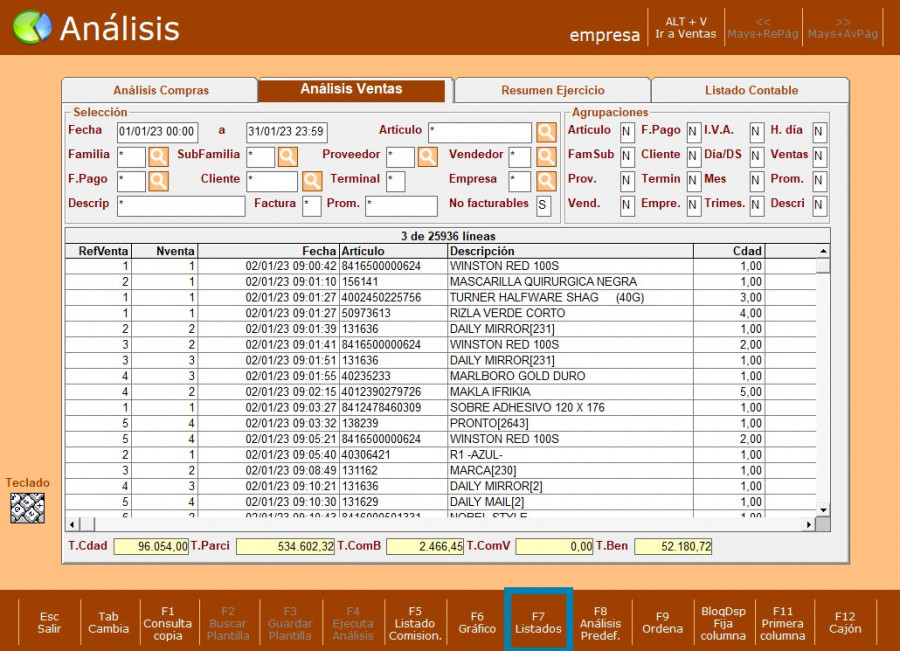Switch to the Análisis Compras tab
This screenshot has height=651, width=900.
click(161, 91)
